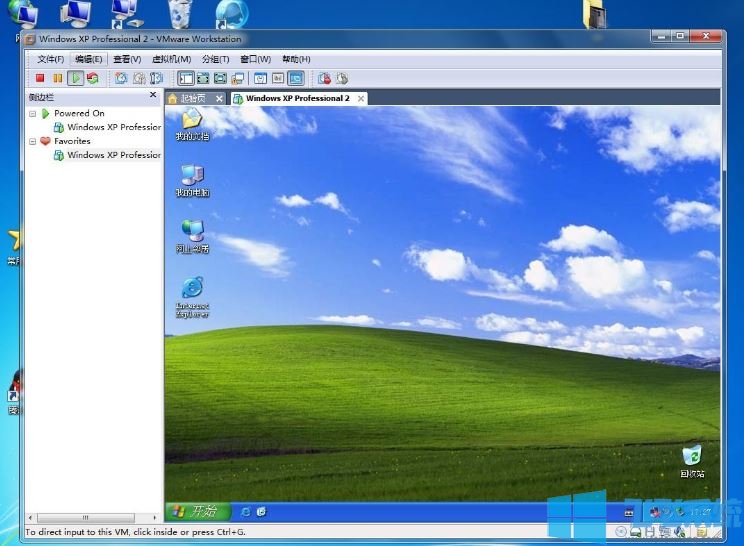Viewport: 744px width, 546px height.
Task: Close the Windows XP Professional 2 tab
Action: click(x=361, y=98)
